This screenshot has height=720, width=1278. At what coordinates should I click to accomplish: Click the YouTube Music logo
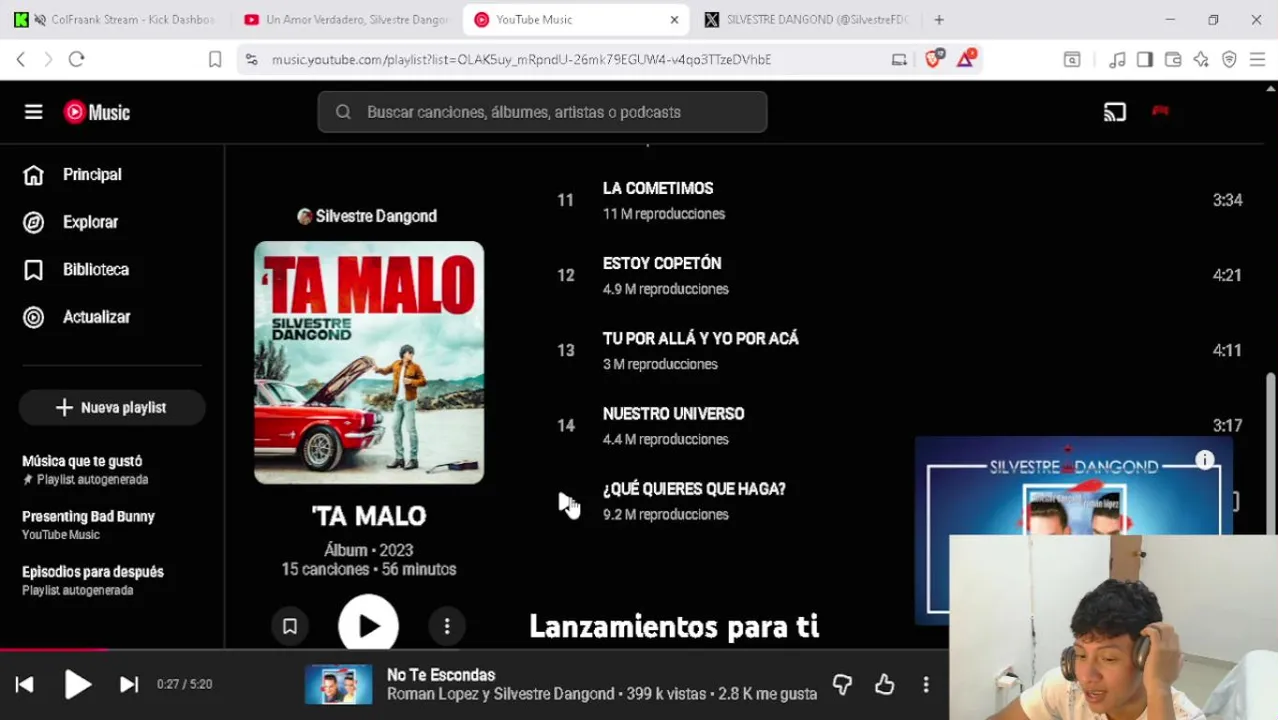(x=97, y=112)
